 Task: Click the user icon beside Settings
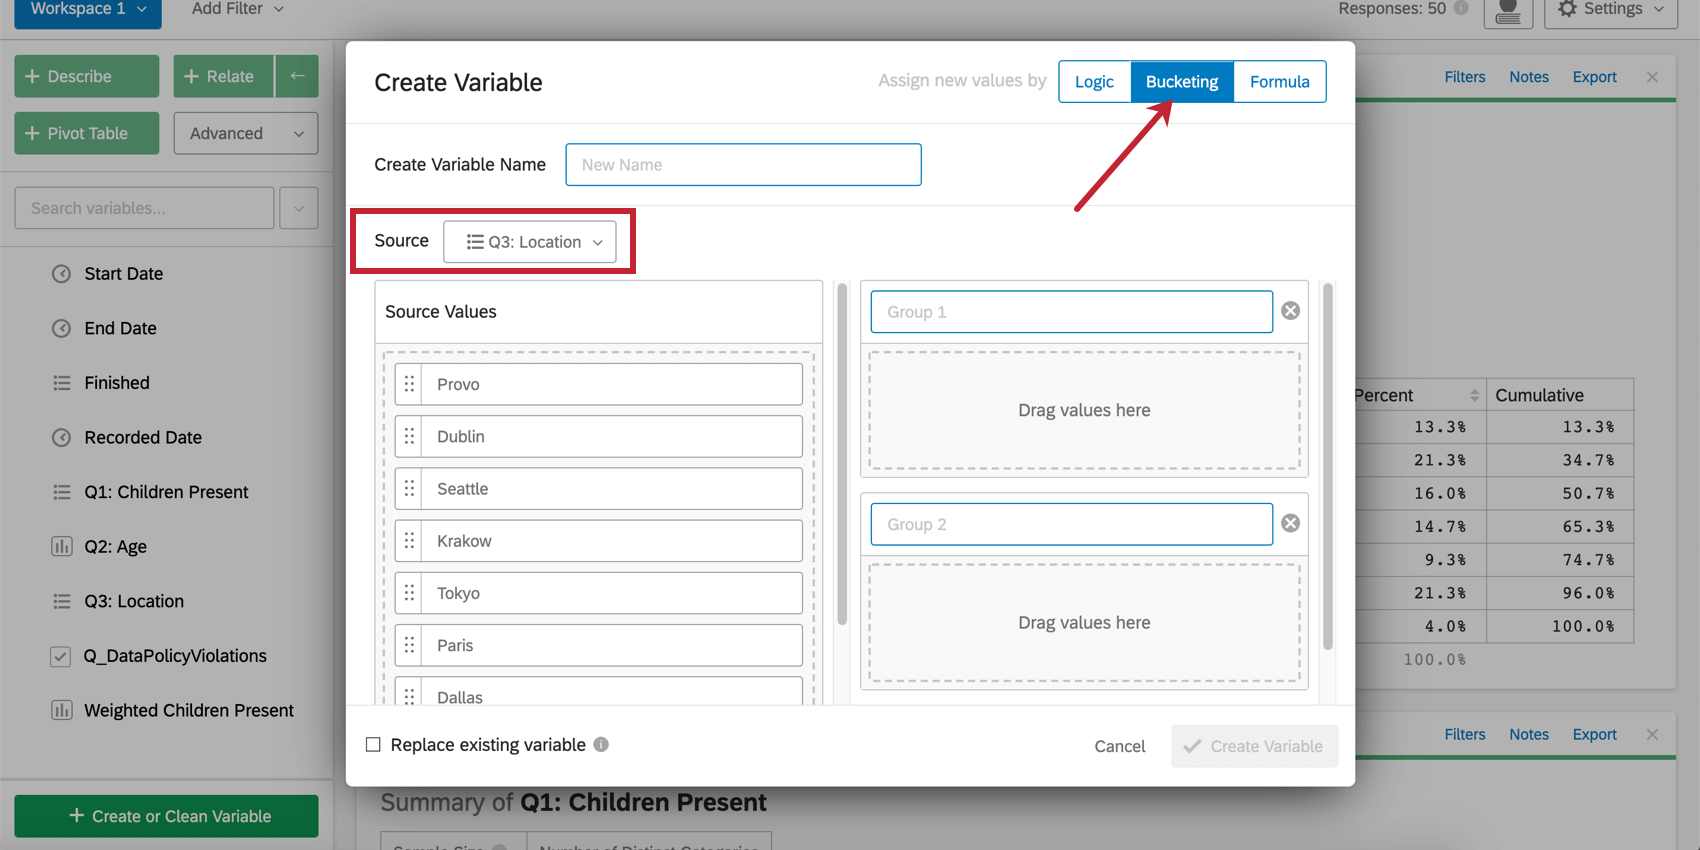pos(1508,11)
